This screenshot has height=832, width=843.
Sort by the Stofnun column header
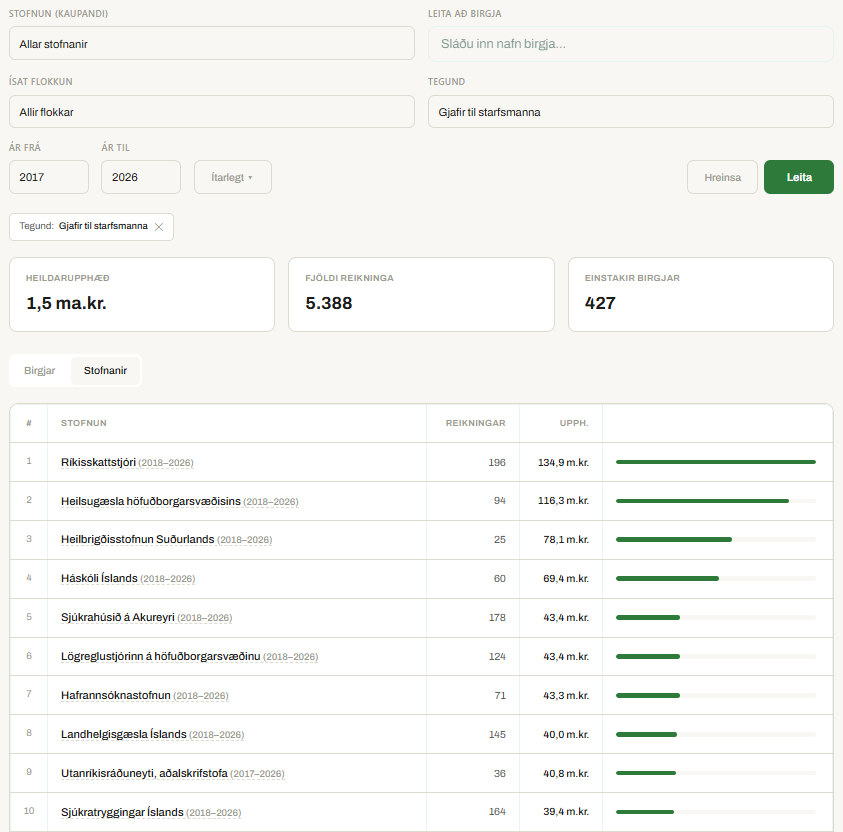(x=84, y=423)
